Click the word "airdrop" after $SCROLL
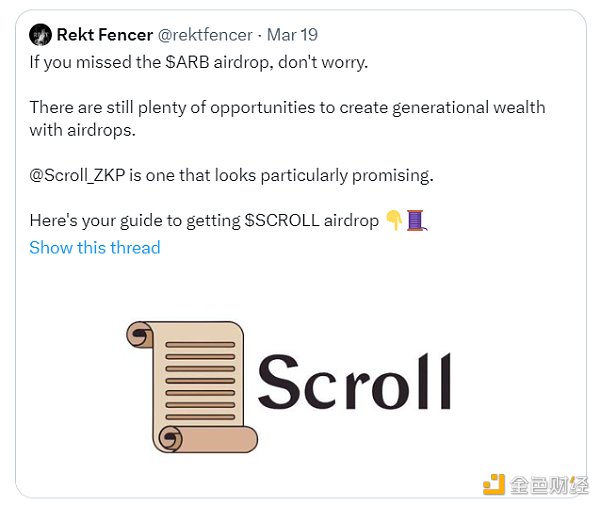The image size is (600, 506). click(351, 221)
